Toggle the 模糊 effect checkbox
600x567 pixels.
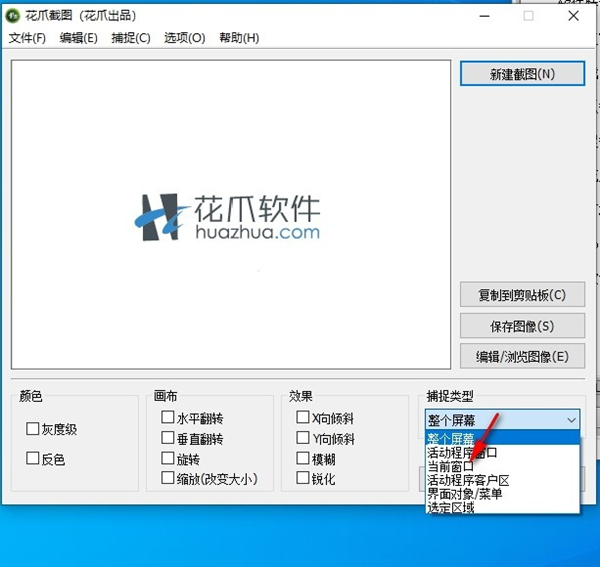click(x=303, y=458)
